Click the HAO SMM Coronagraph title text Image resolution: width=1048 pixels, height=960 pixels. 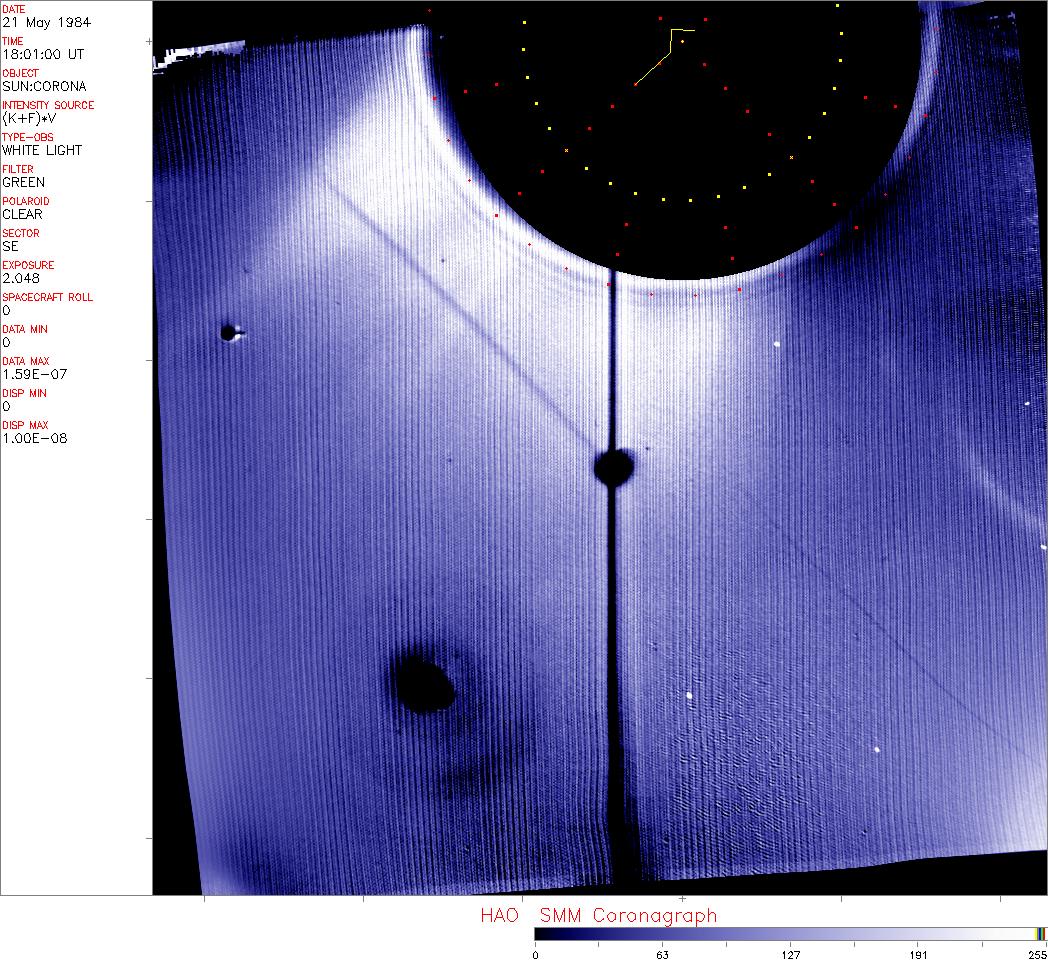598,915
